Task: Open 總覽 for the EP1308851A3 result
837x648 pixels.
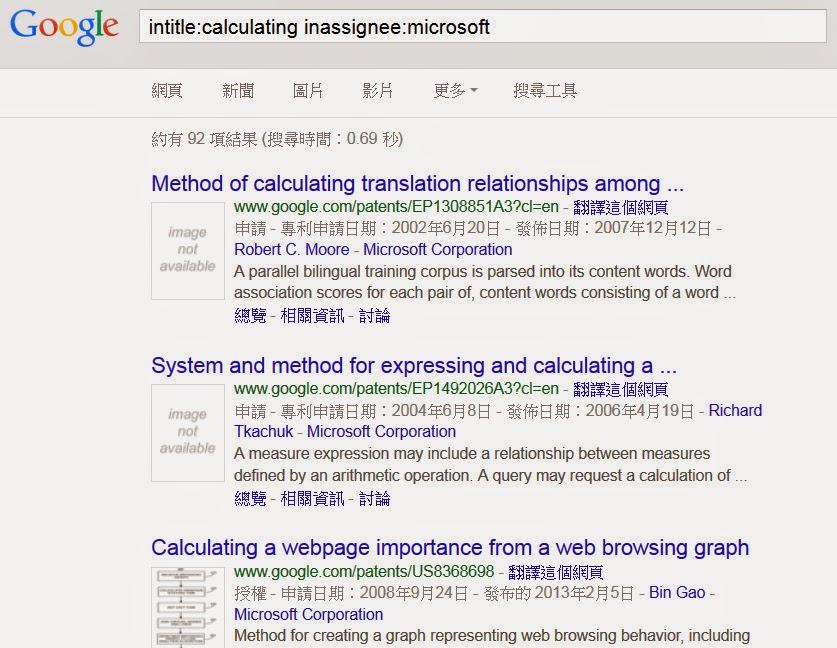Action: point(250,315)
